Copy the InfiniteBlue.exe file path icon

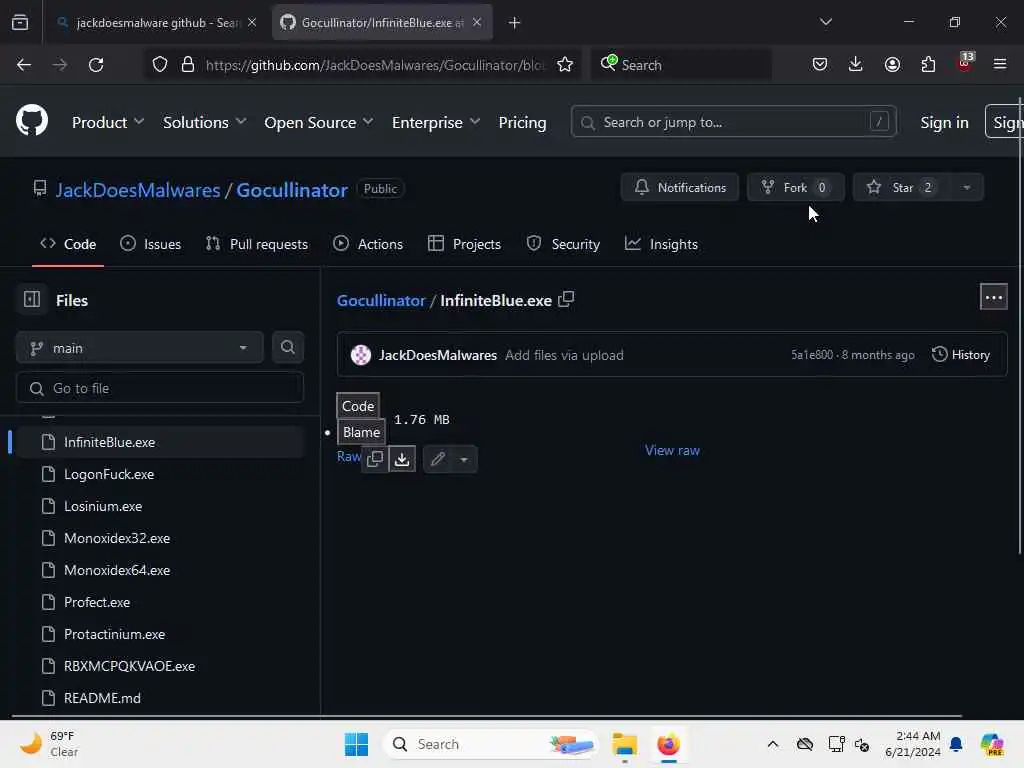(x=566, y=299)
